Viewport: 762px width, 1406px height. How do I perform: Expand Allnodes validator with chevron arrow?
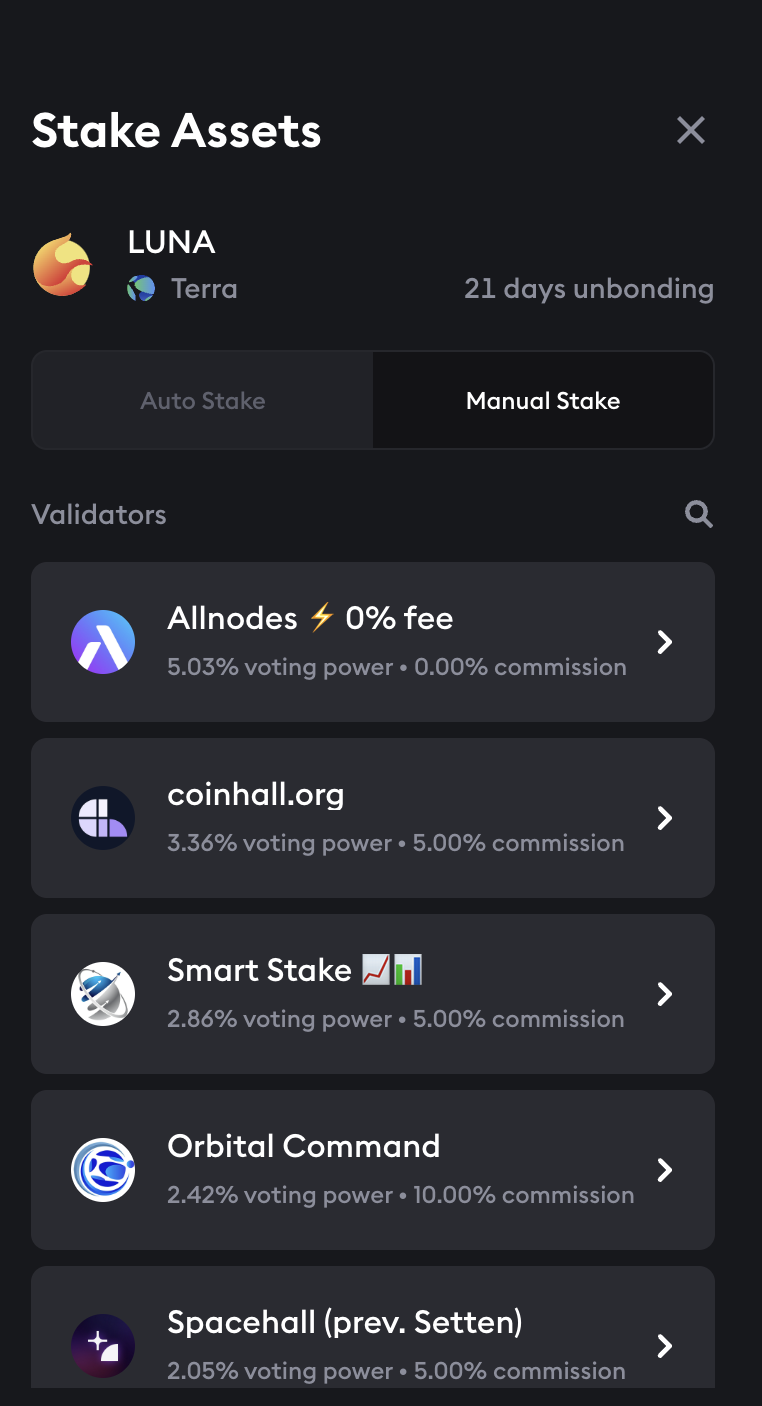click(x=665, y=642)
